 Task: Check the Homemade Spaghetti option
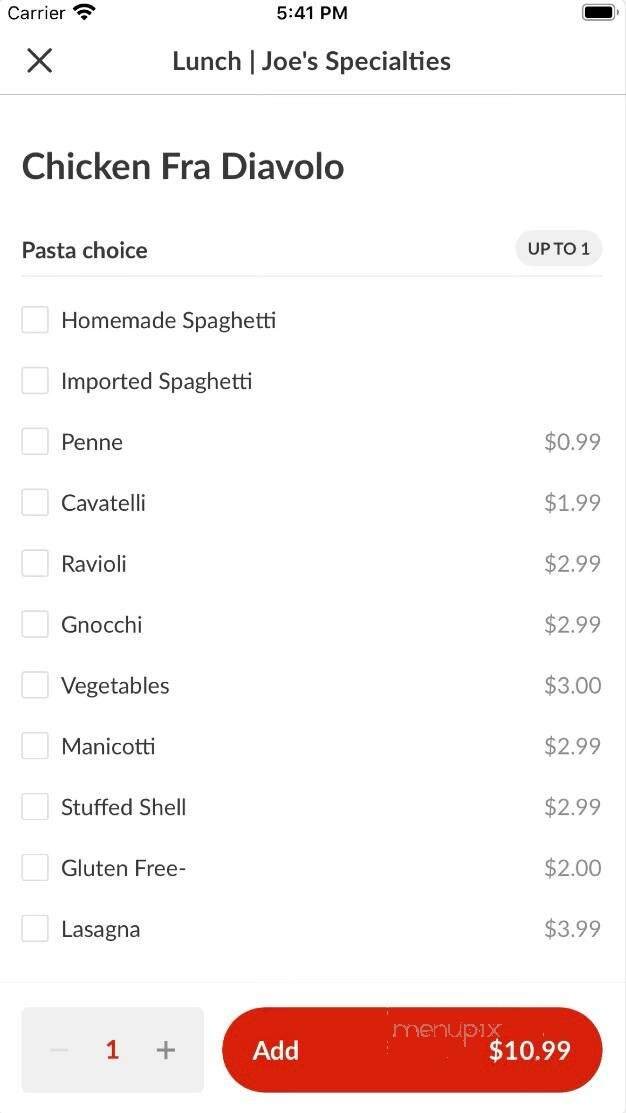[35, 319]
